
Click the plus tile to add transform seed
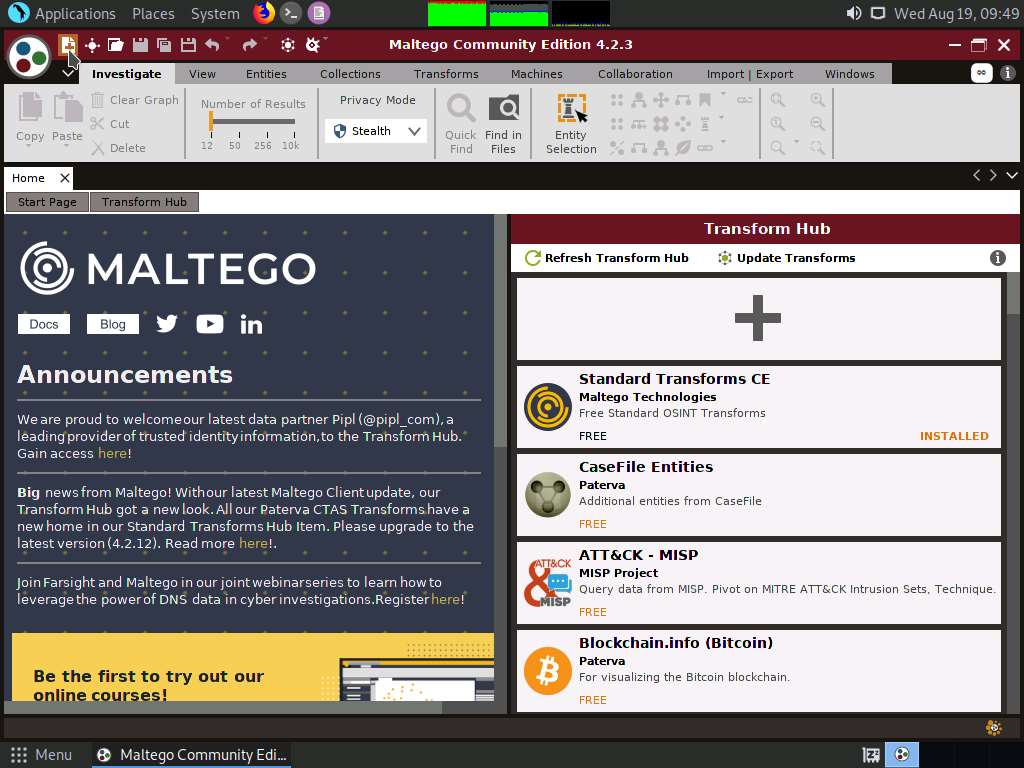[758, 319]
